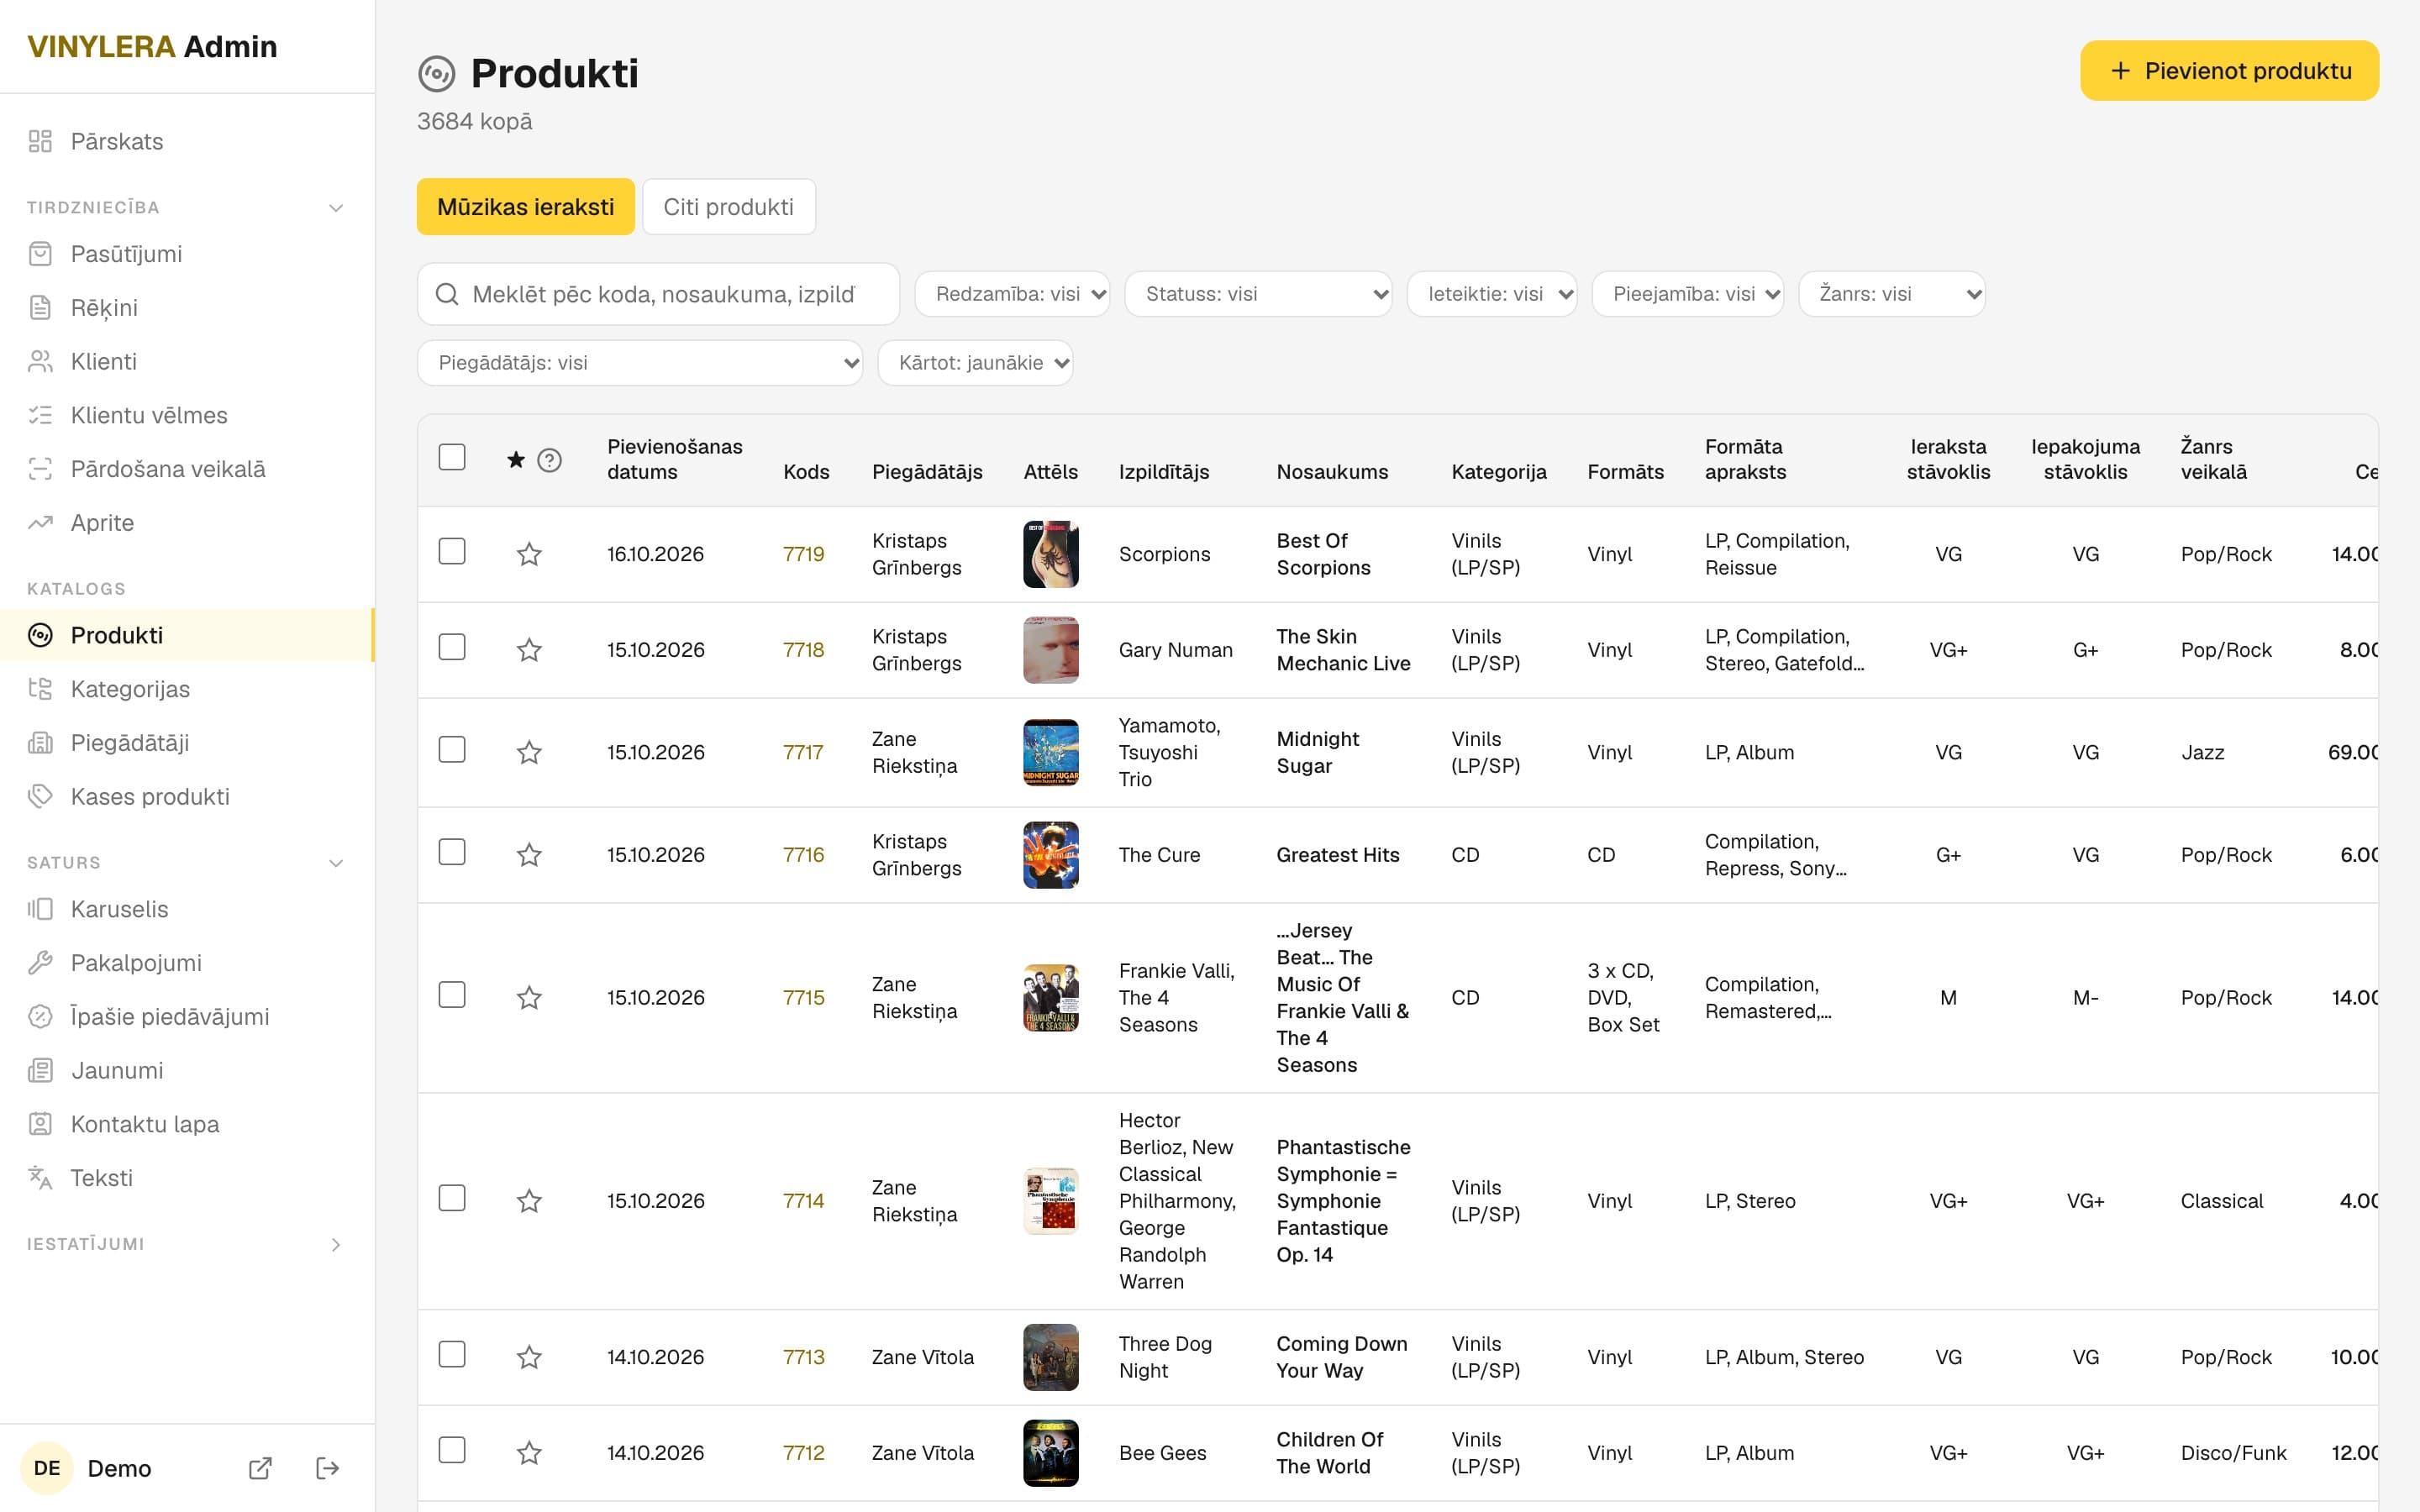Star the Bee Gees product row

coord(529,1453)
